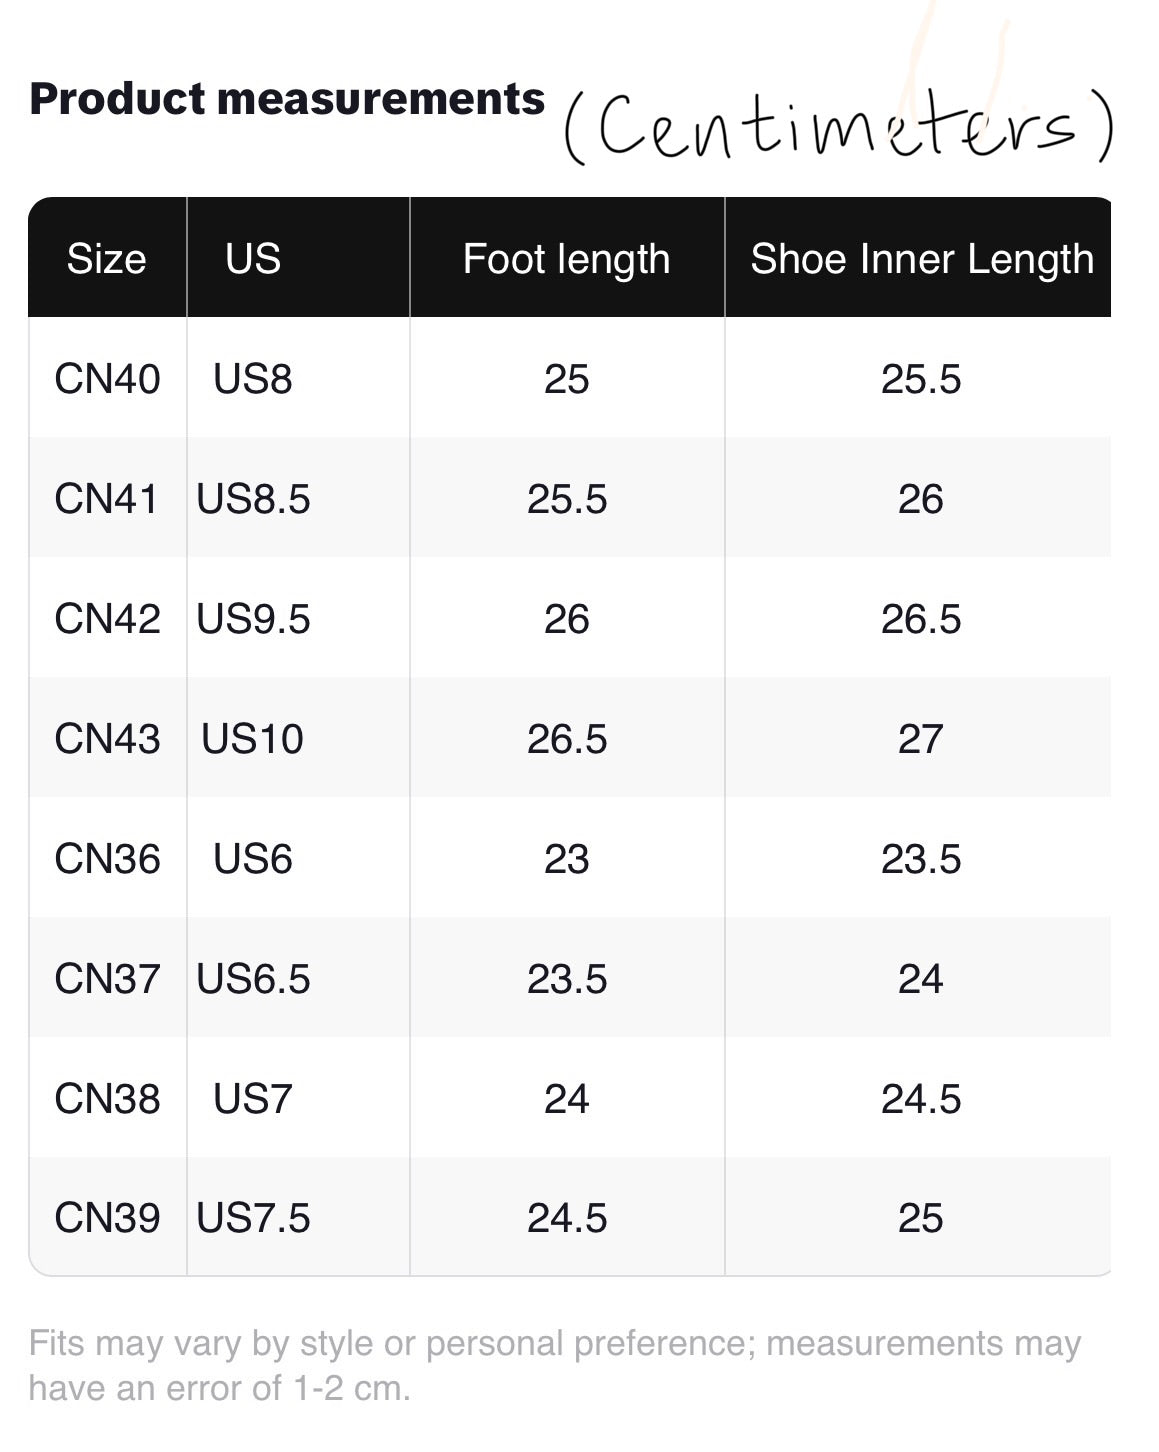Click the Foot length column header
Screen dimensions: 1159x1452
coord(566,259)
